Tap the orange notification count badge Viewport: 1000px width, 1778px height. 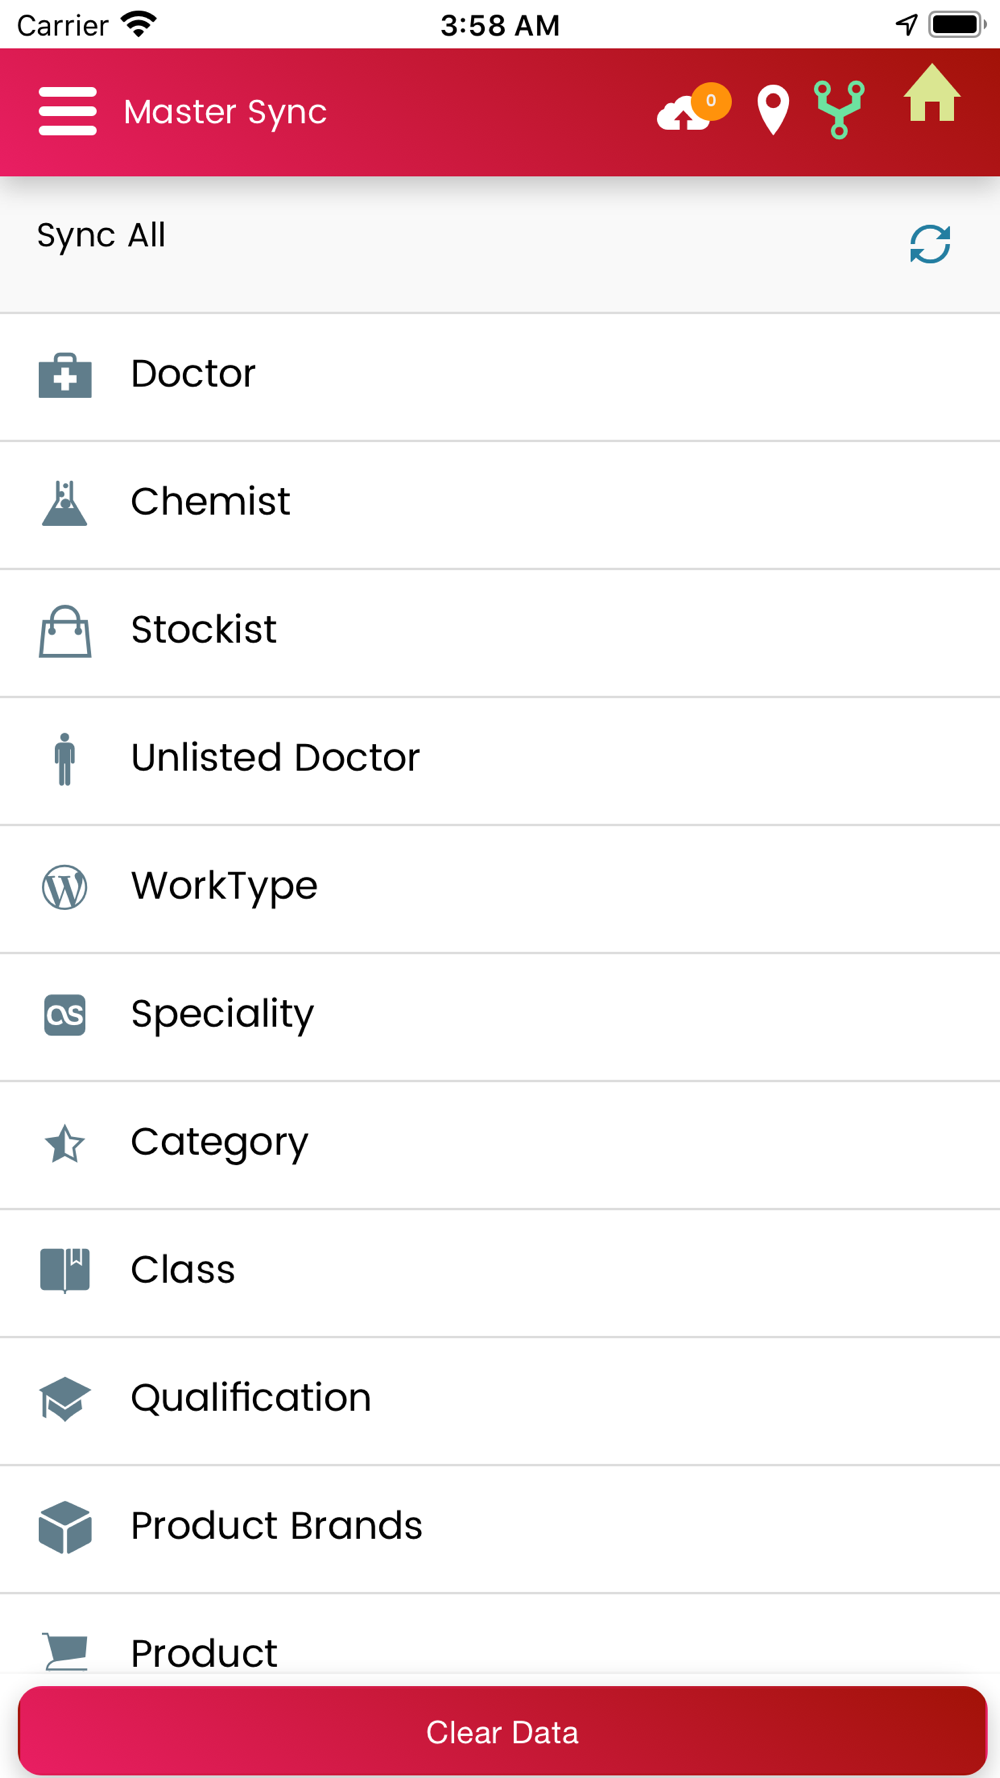point(711,101)
